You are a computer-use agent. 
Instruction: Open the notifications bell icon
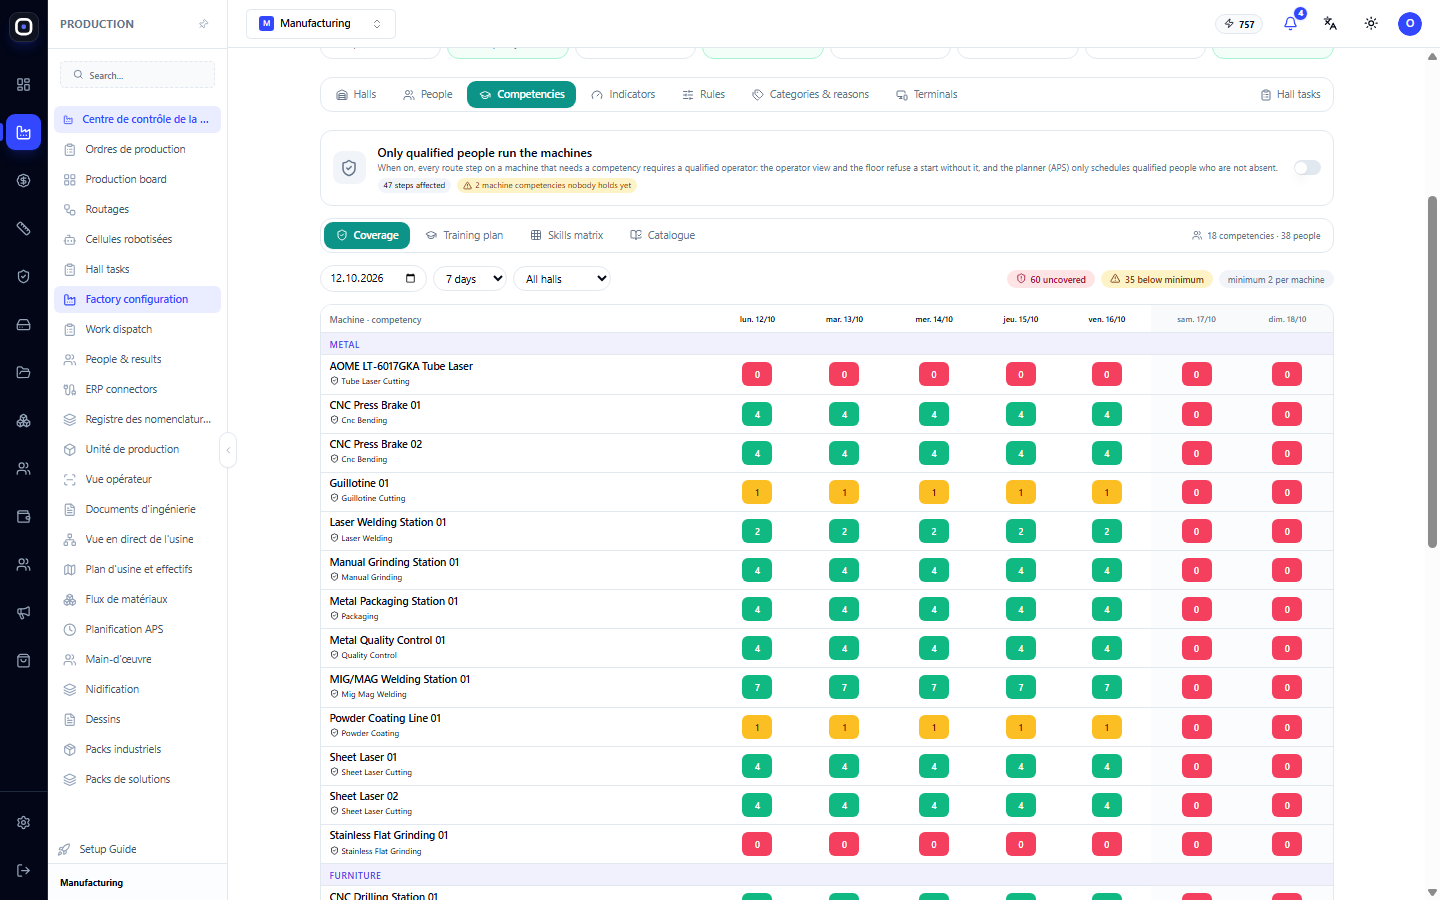[x=1290, y=23]
